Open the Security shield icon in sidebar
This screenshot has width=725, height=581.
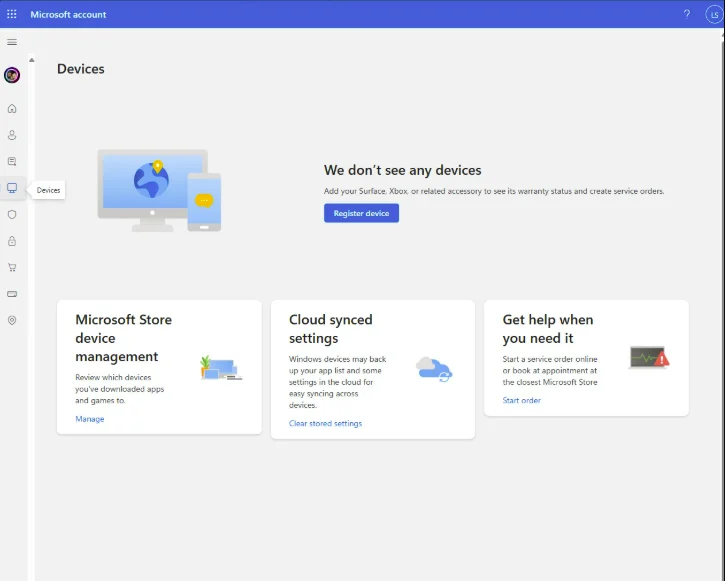(x=12, y=214)
